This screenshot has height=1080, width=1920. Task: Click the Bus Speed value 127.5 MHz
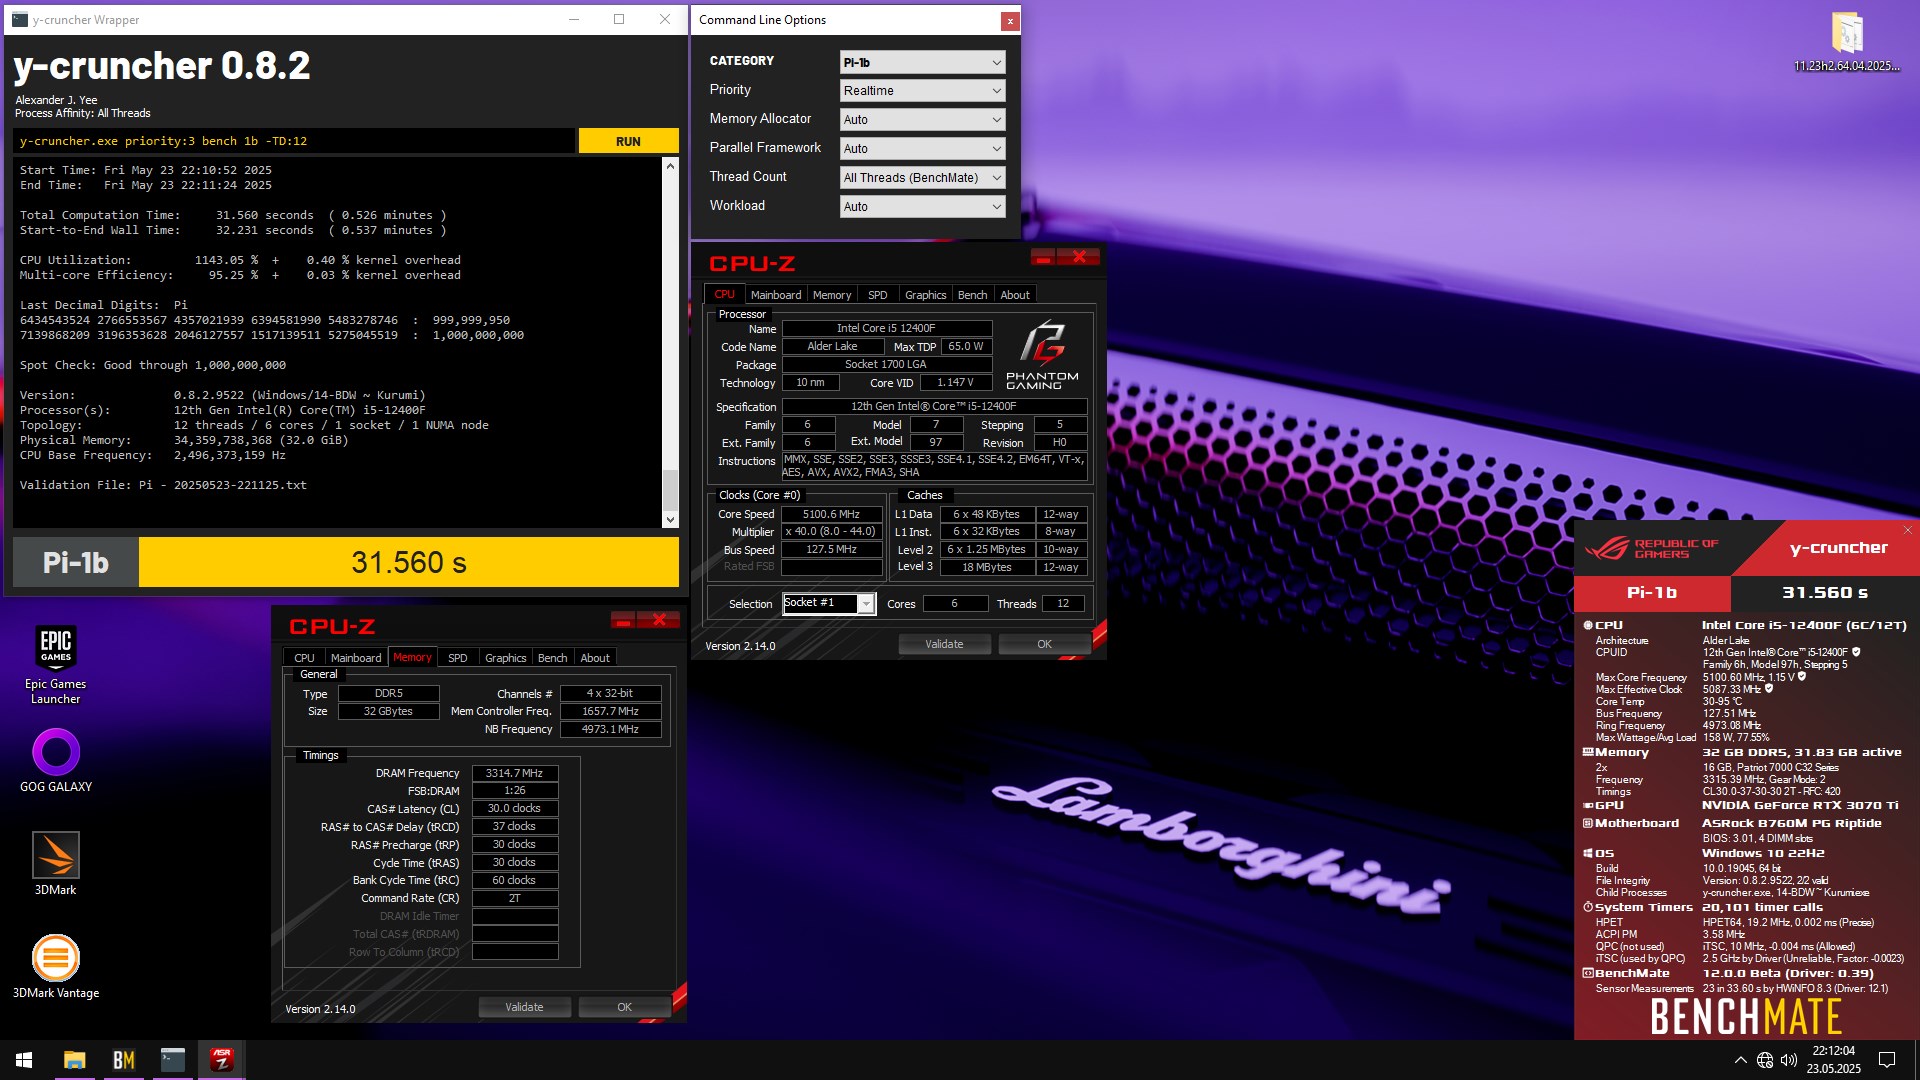tap(831, 549)
